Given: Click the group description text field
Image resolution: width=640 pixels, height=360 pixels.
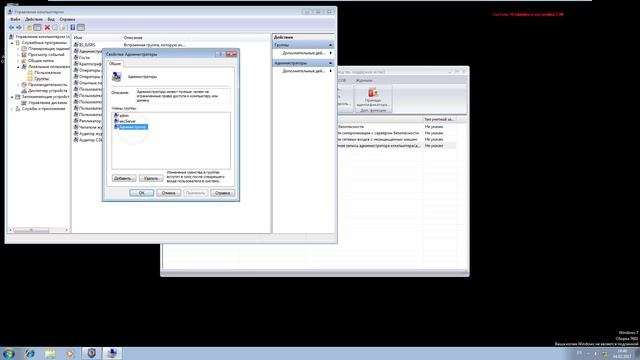Looking at the screenshot, I should pos(183,96).
